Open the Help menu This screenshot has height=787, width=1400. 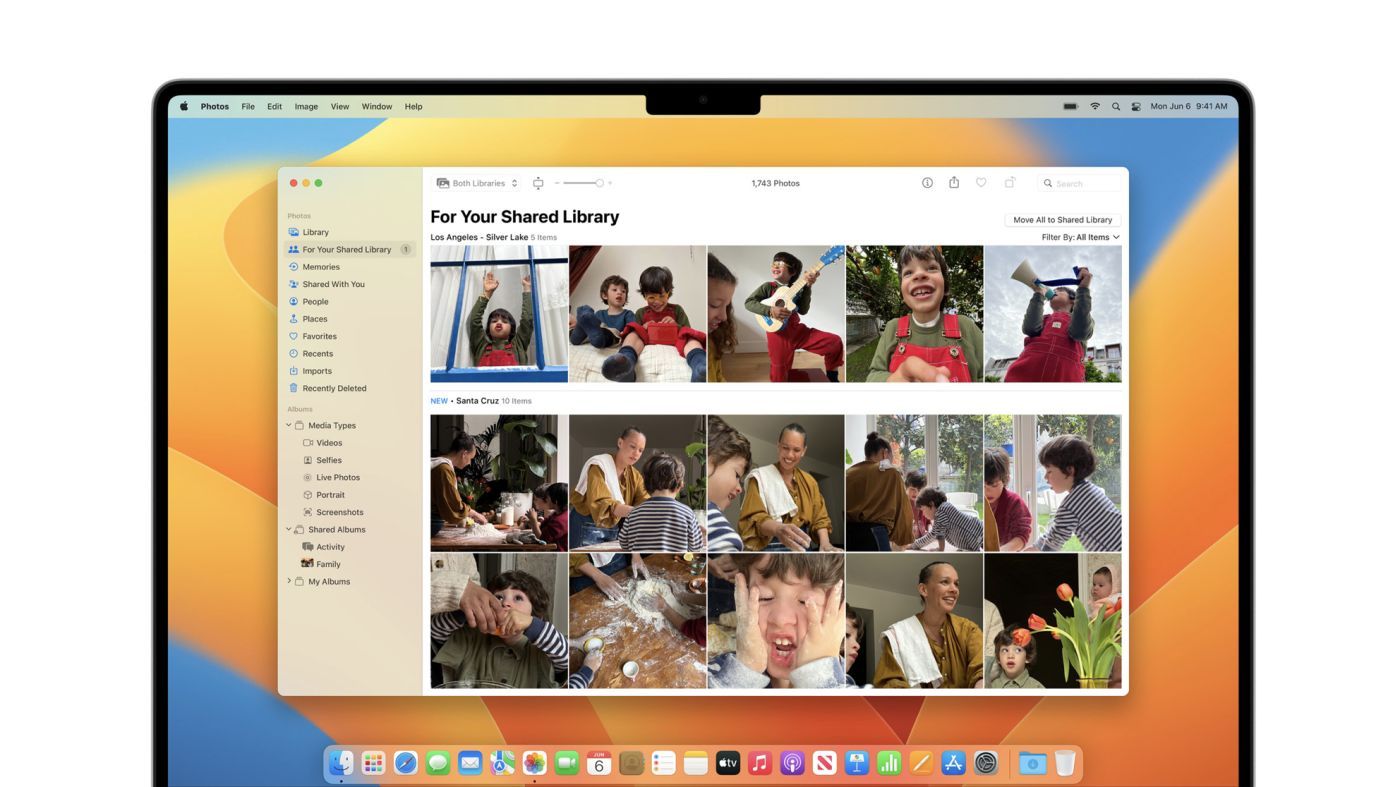413,106
